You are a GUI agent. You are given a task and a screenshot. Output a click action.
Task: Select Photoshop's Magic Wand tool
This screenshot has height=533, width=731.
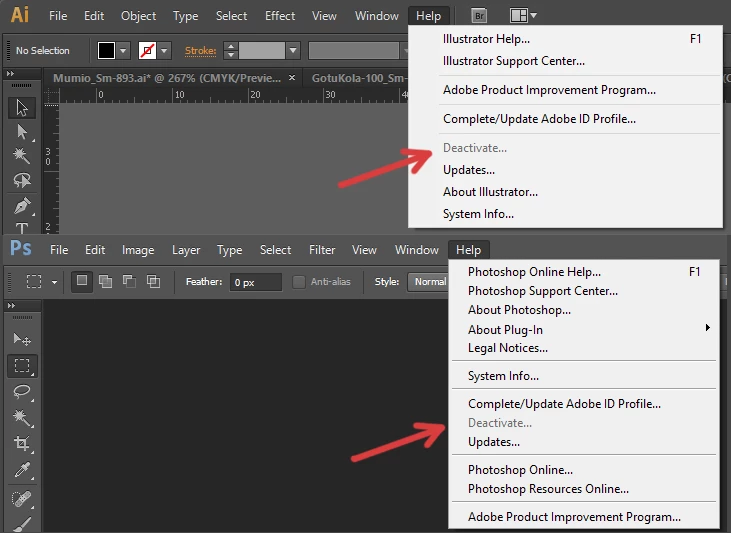tap(22, 417)
